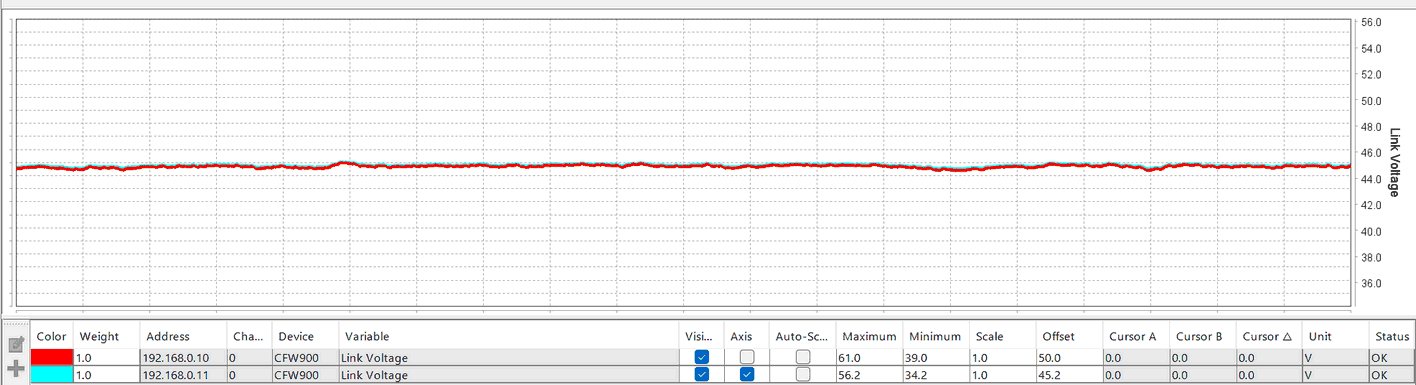Open the red color swatch for 192.168.0.10

coord(52,357)
